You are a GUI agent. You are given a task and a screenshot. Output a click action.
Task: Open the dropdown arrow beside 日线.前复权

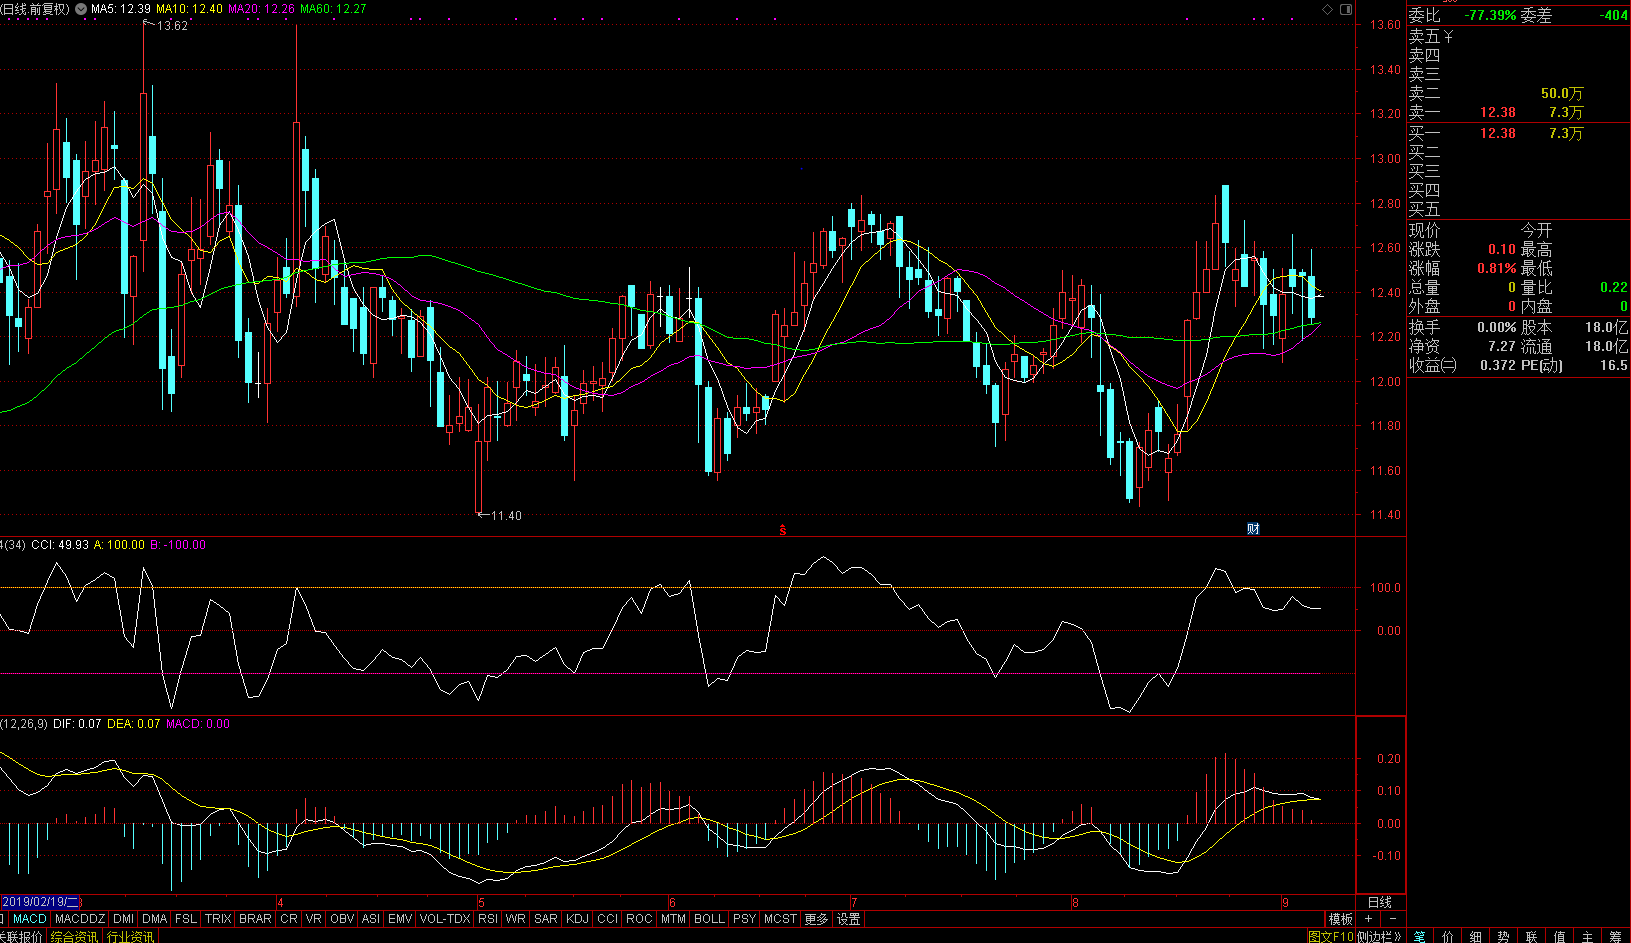(x=81, y=9)
